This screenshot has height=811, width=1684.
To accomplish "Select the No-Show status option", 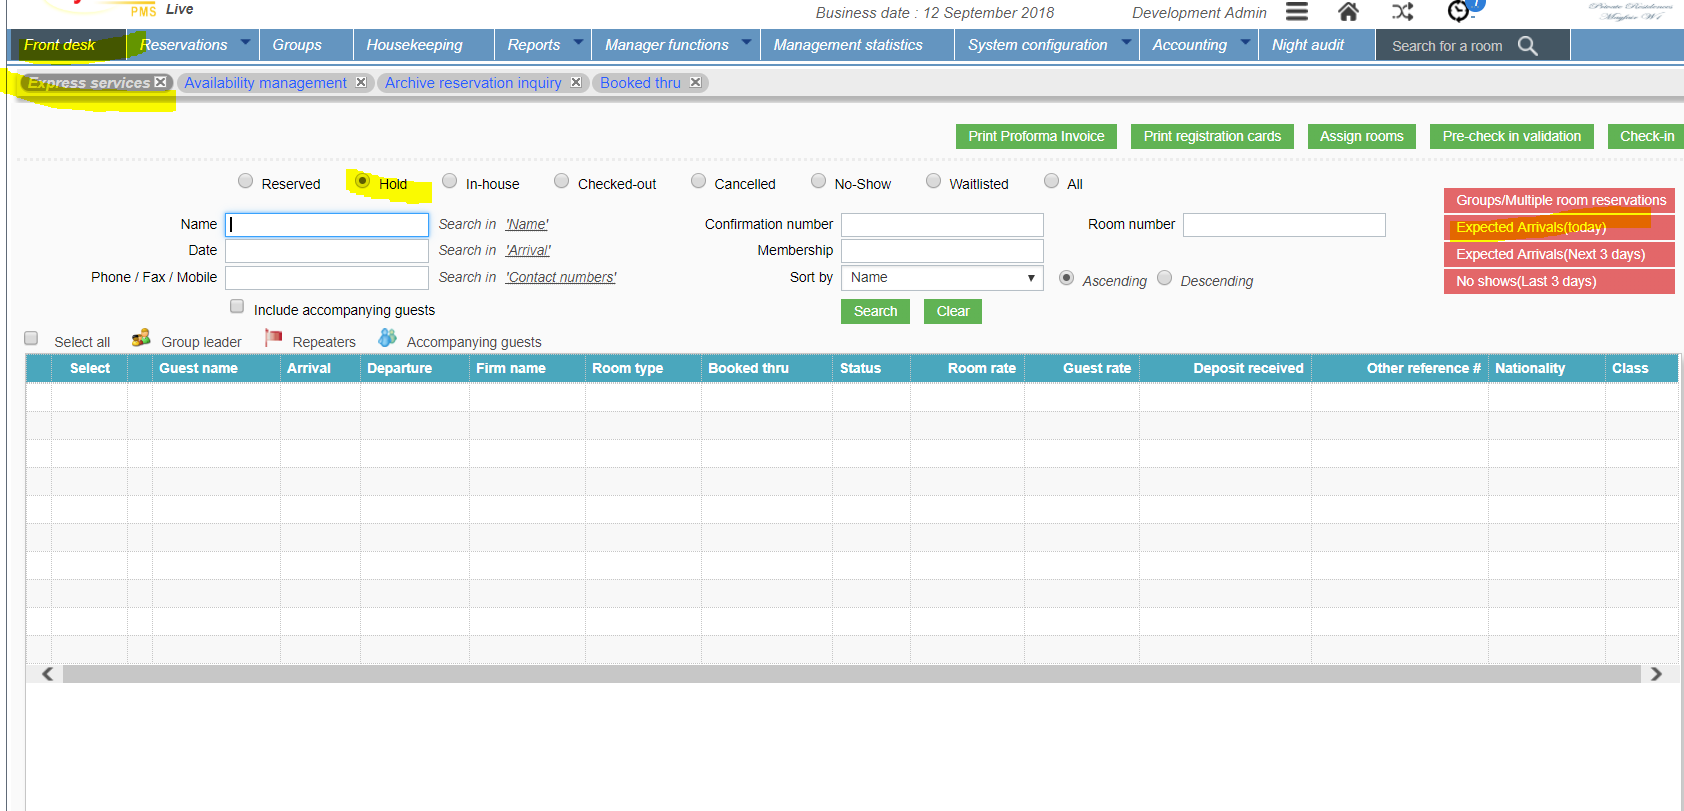I will pyautogui.click(x=819, y=181).
